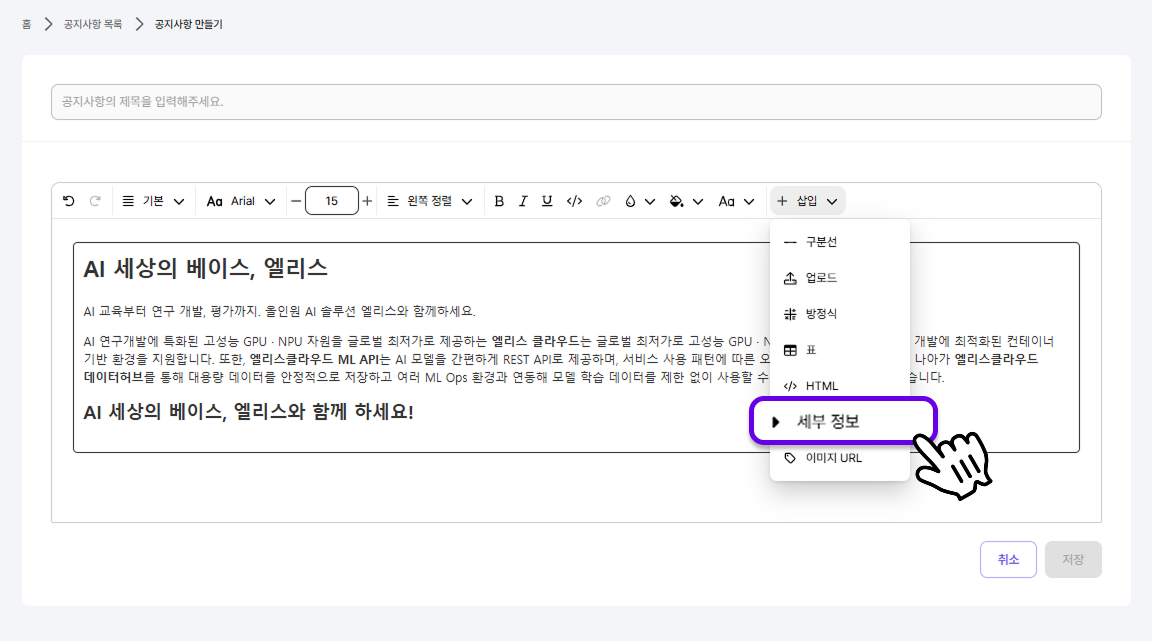Image resolution: width=1152 pixels, height=641 pixels.
Task: Click the redo arrow icon
Action: [x=95, y=201]
